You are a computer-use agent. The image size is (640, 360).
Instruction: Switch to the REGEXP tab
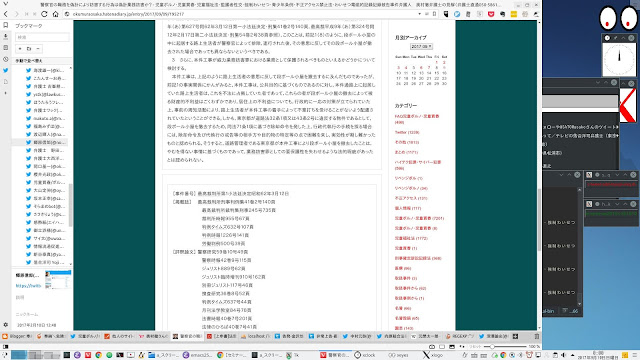(x=460, y=336)
